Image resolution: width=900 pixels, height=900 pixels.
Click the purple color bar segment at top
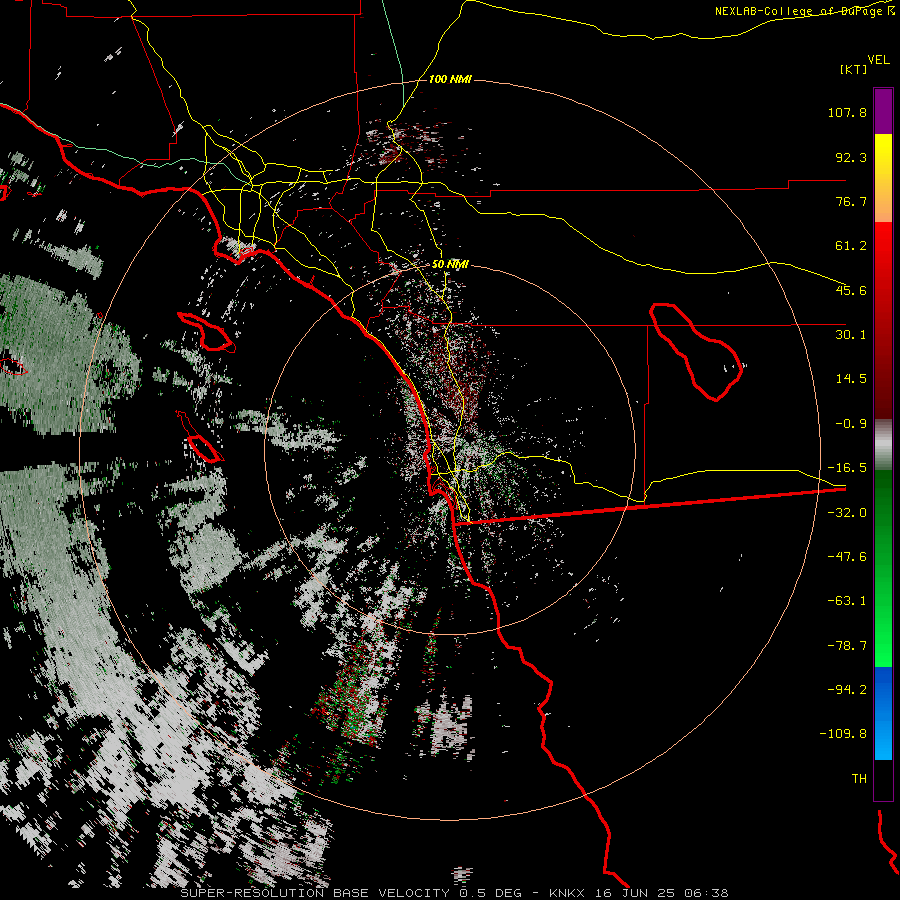pyautogui.click(x=883, y=111)
